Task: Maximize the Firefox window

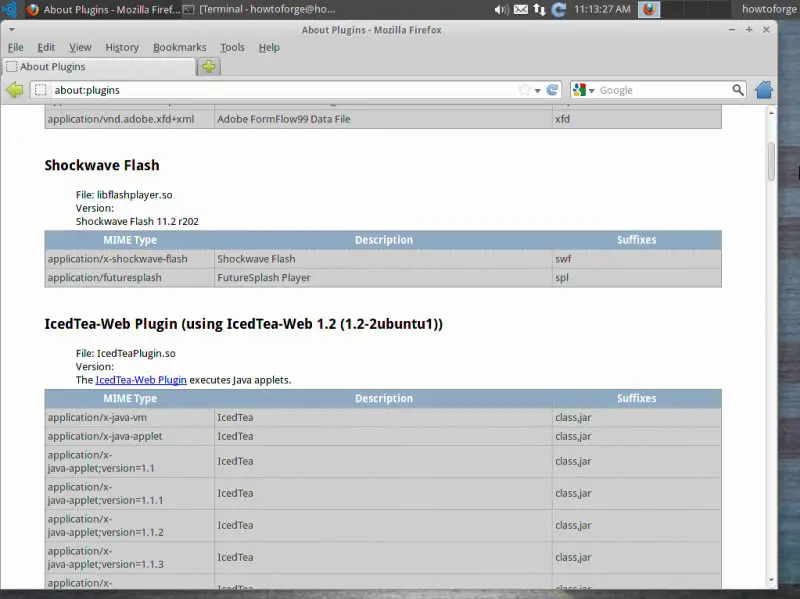Action: pyautogui.click(x=749, y=30)
